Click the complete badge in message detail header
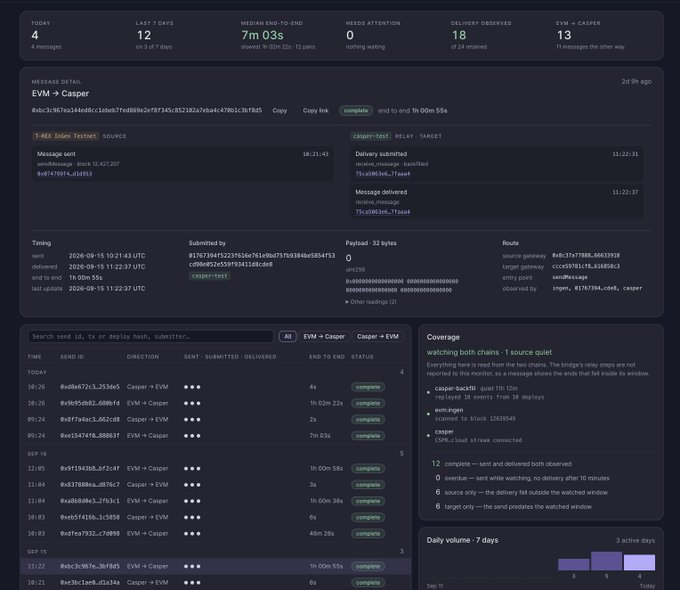Image resolution: width=680 pixels, height=590 pixels. pyautogui.click(x=356, y=111)
